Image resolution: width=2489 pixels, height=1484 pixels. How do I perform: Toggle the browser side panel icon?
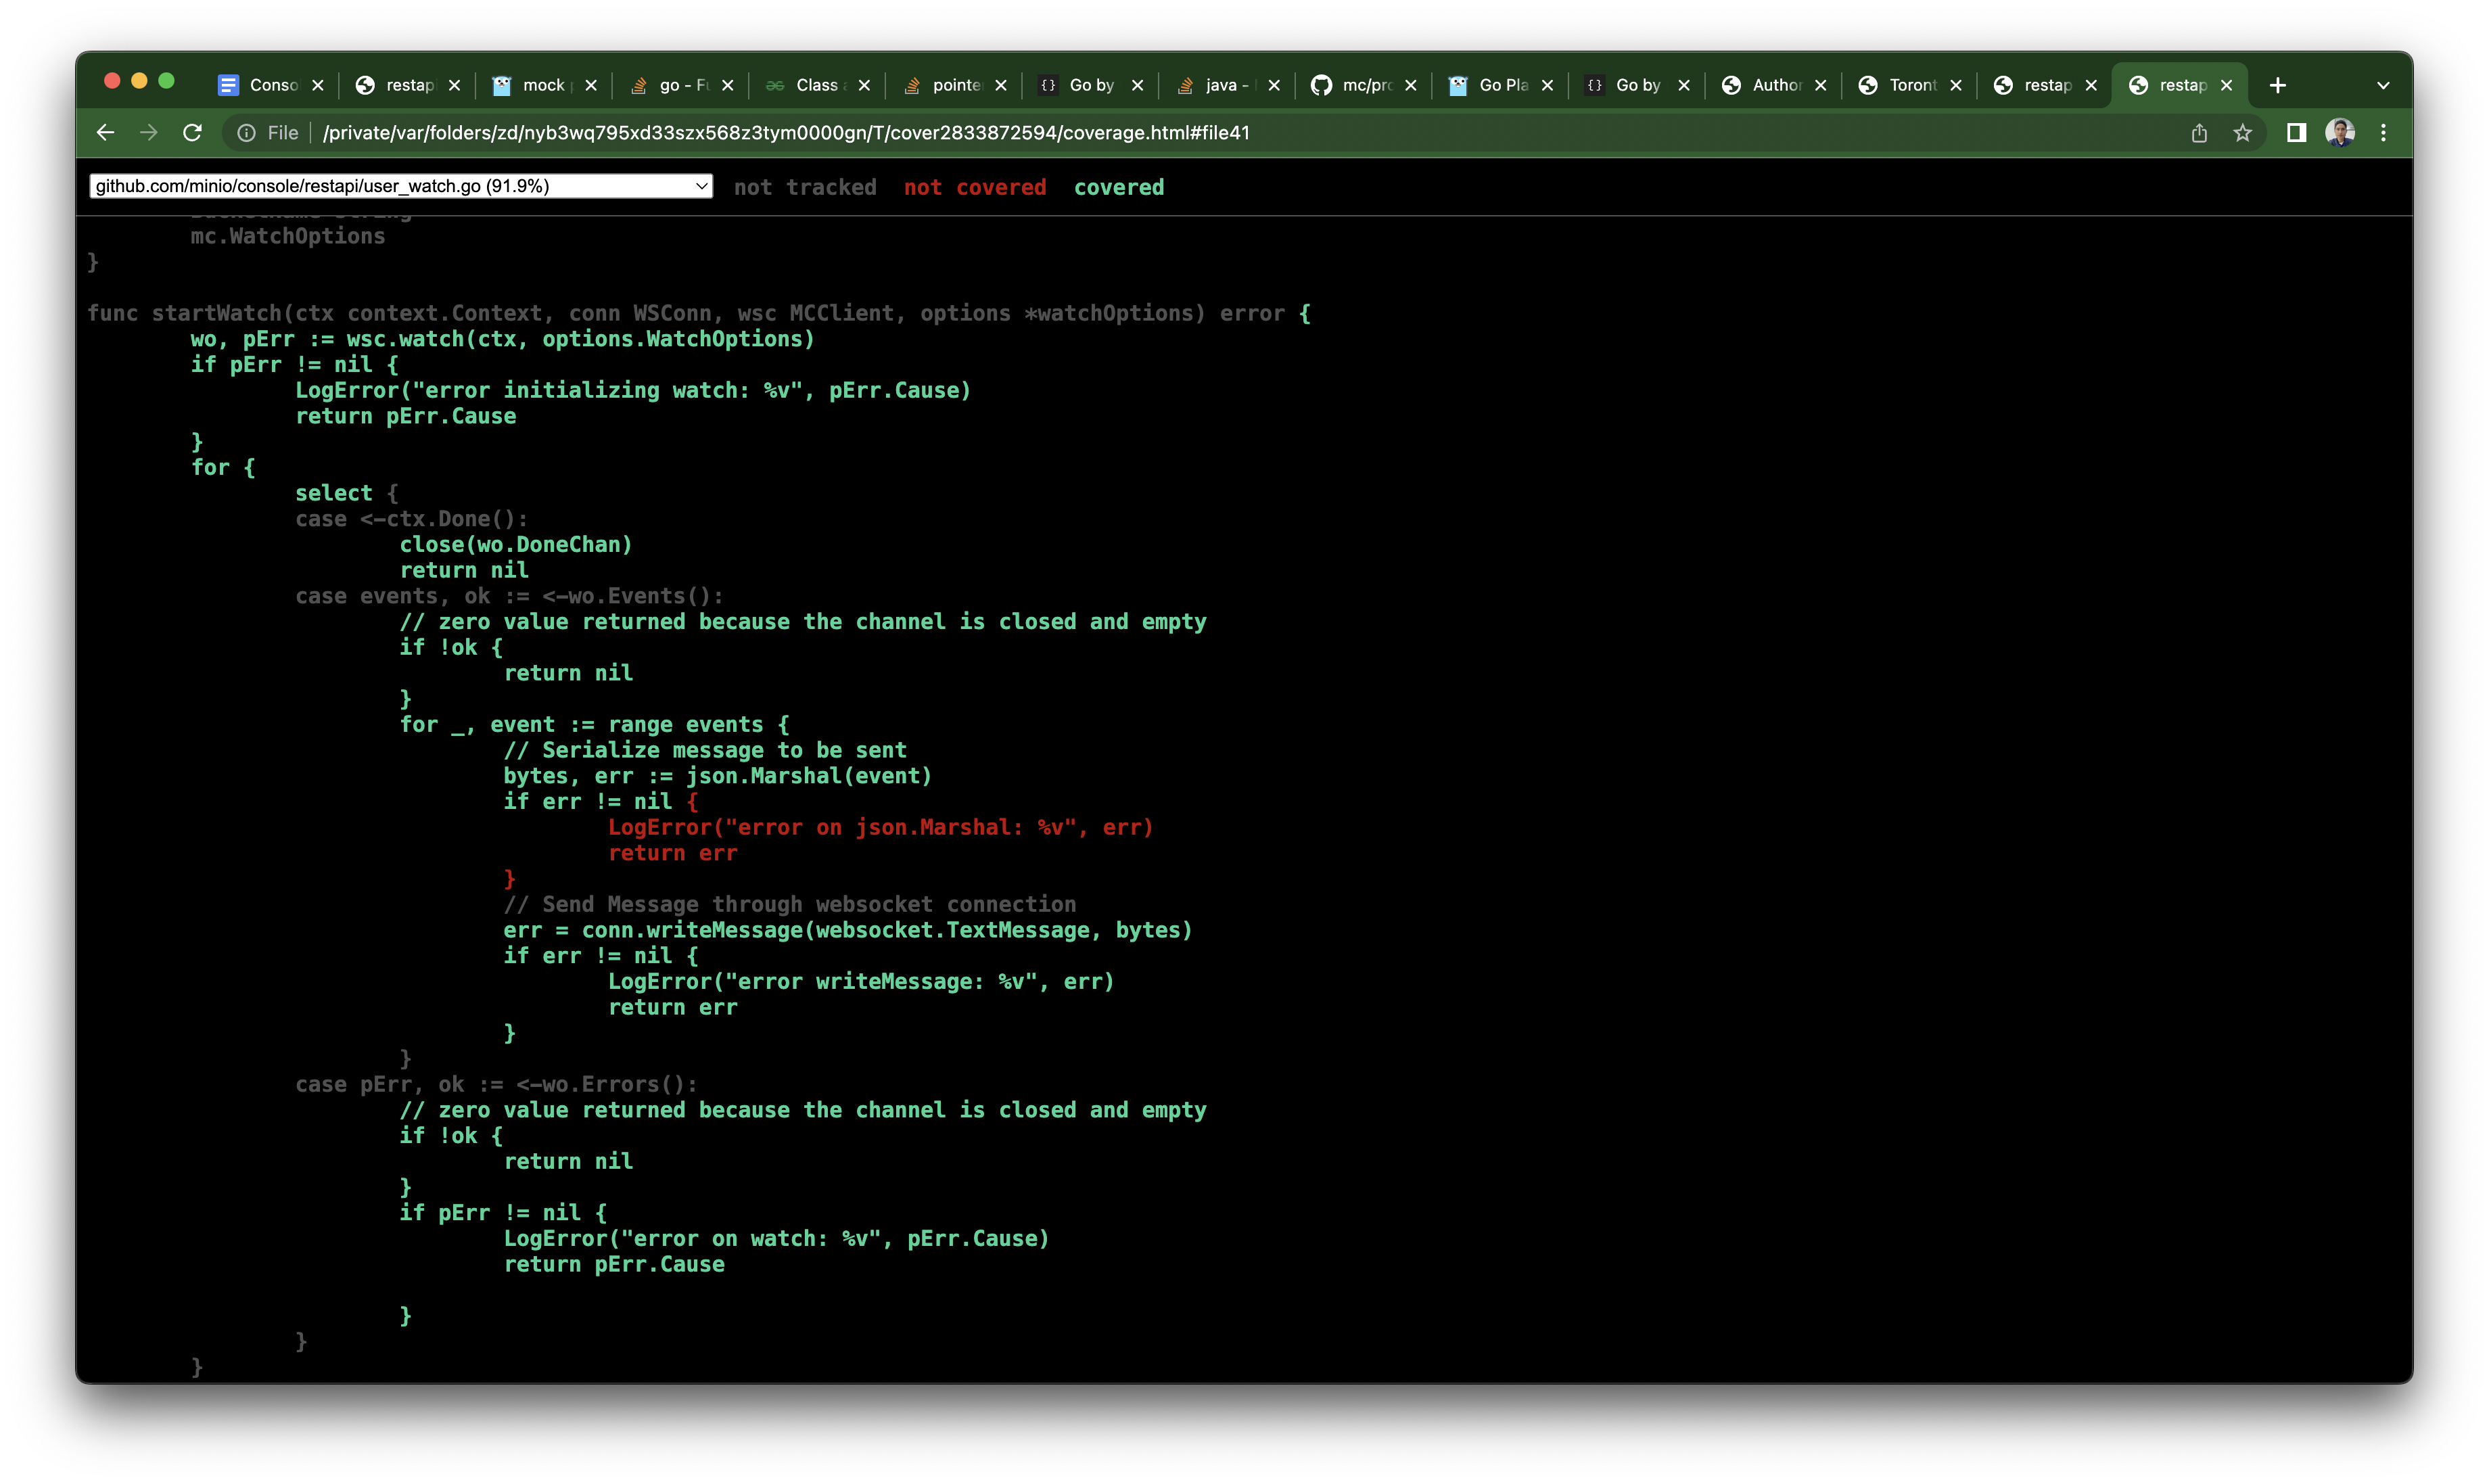(2296, 133)
